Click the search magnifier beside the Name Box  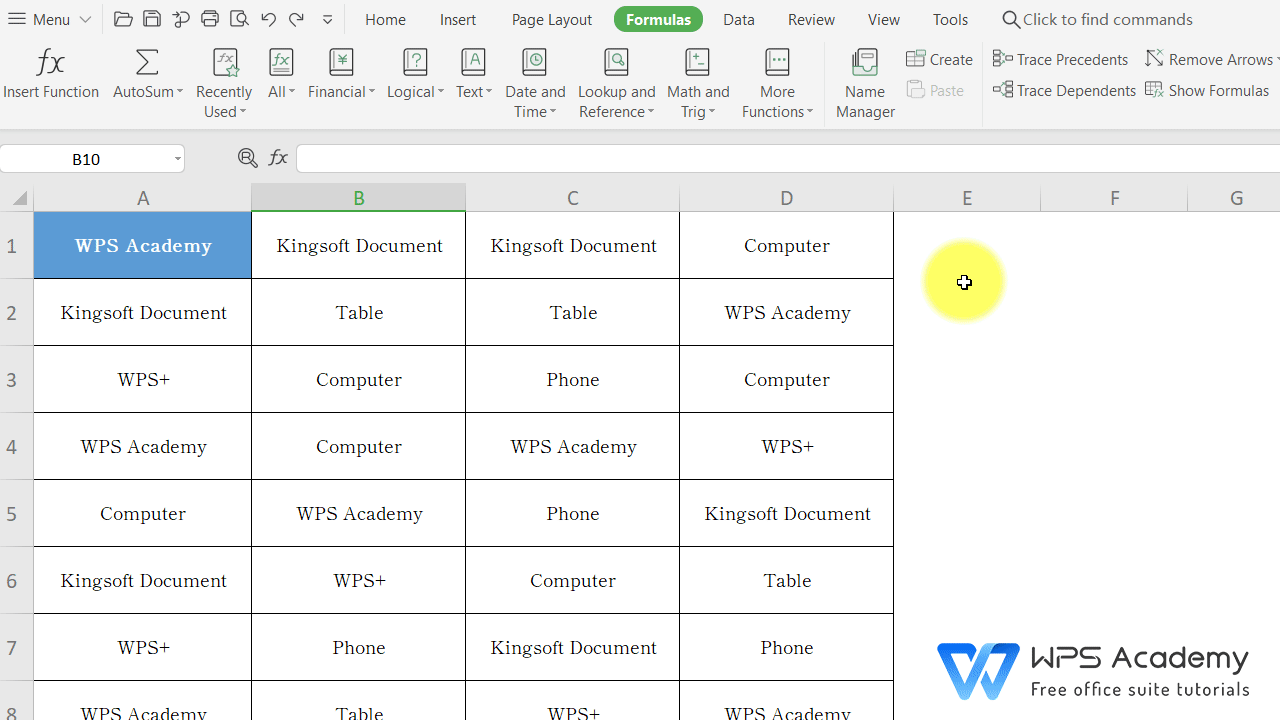tap(246, 158)
